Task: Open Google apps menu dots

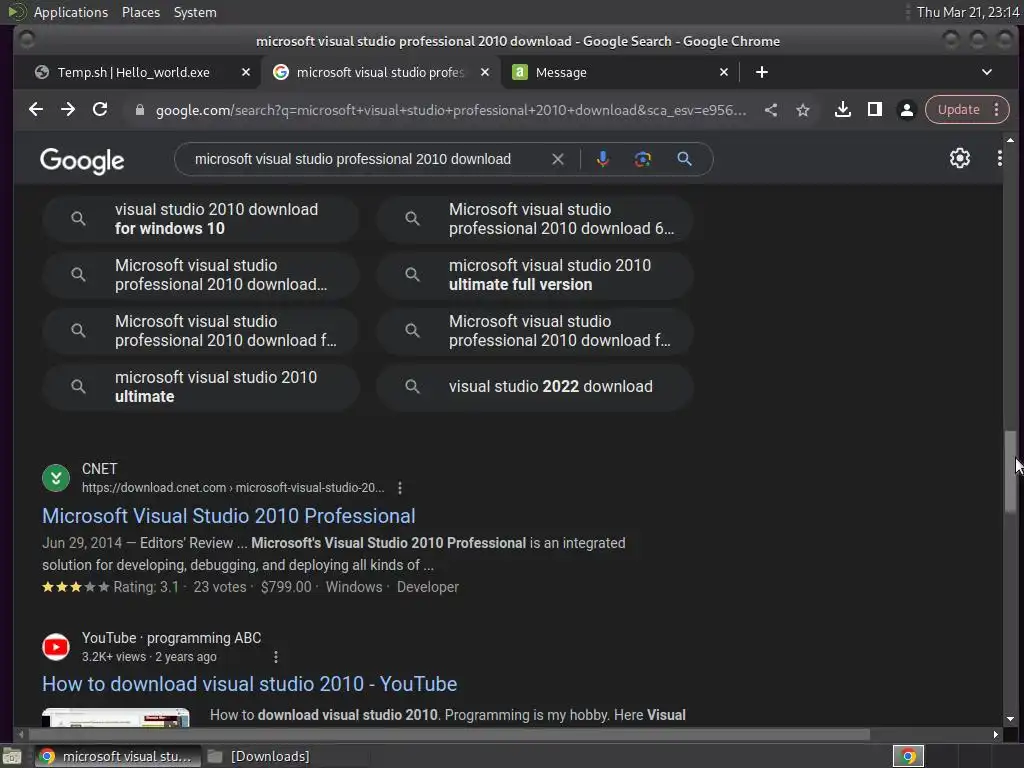Action: pyautogui.click(x=999, y=158)
